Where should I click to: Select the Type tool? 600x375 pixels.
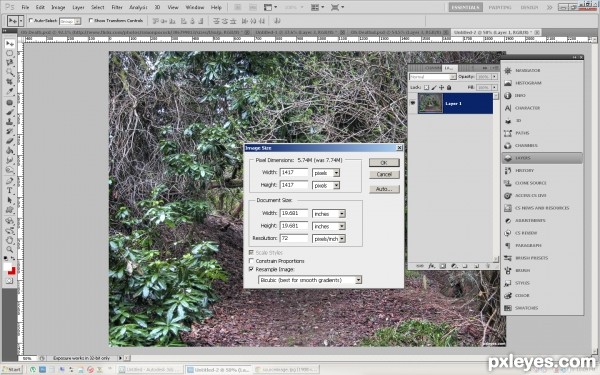(10, 191)
